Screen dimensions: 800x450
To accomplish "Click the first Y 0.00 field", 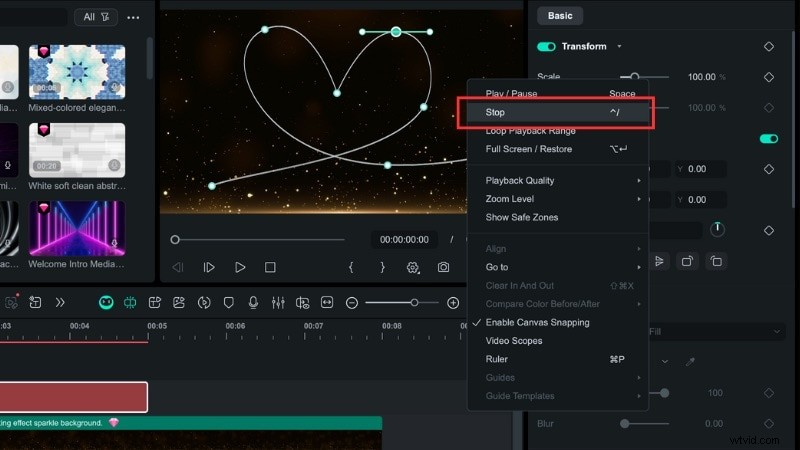I will tap(700, 169).
